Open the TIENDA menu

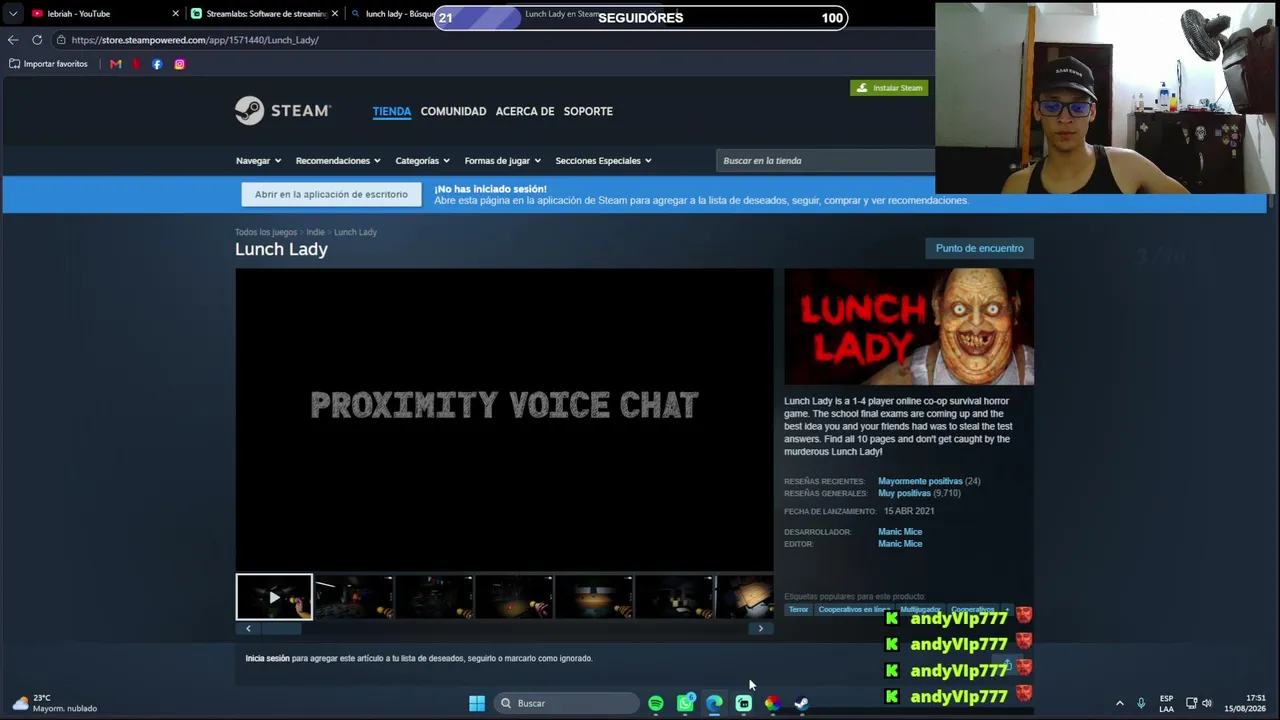392,111
